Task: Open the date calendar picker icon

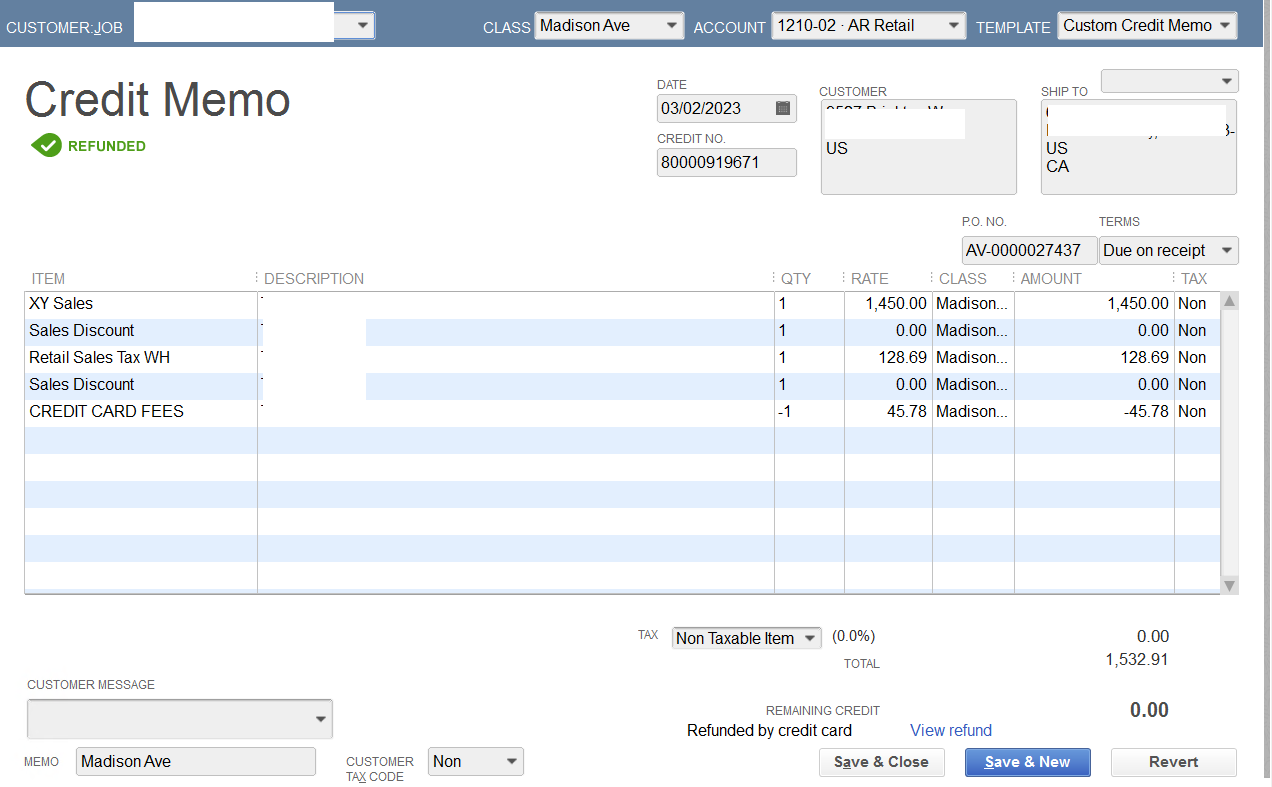Action: click(783, 108)
